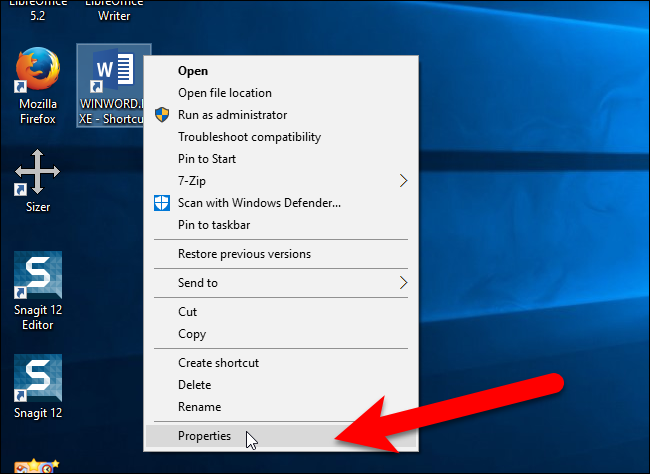Expand the 7-Zip submenu arrow

pyautogui.click(x=403, y=181)
